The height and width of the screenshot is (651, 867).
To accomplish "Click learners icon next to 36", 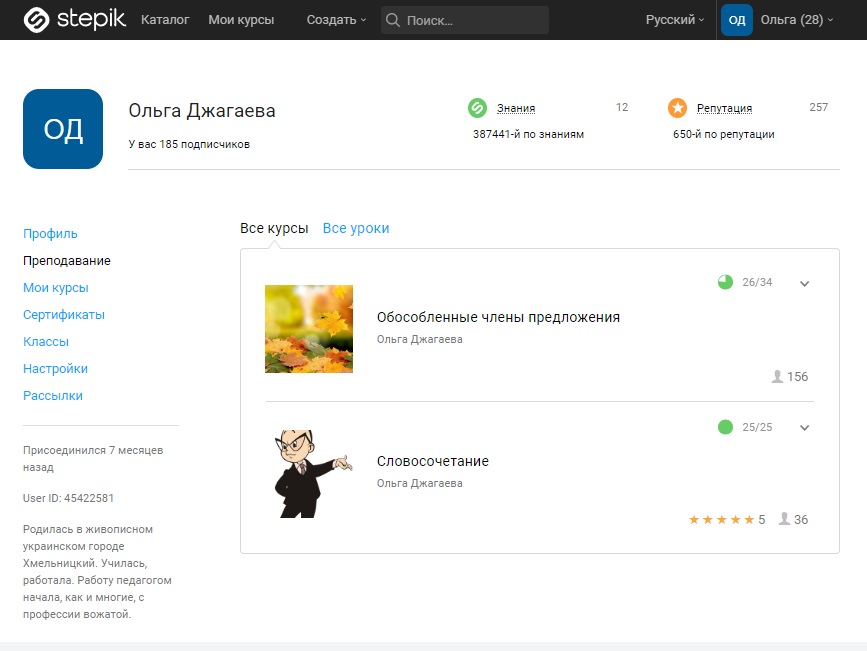I will 785,519.
